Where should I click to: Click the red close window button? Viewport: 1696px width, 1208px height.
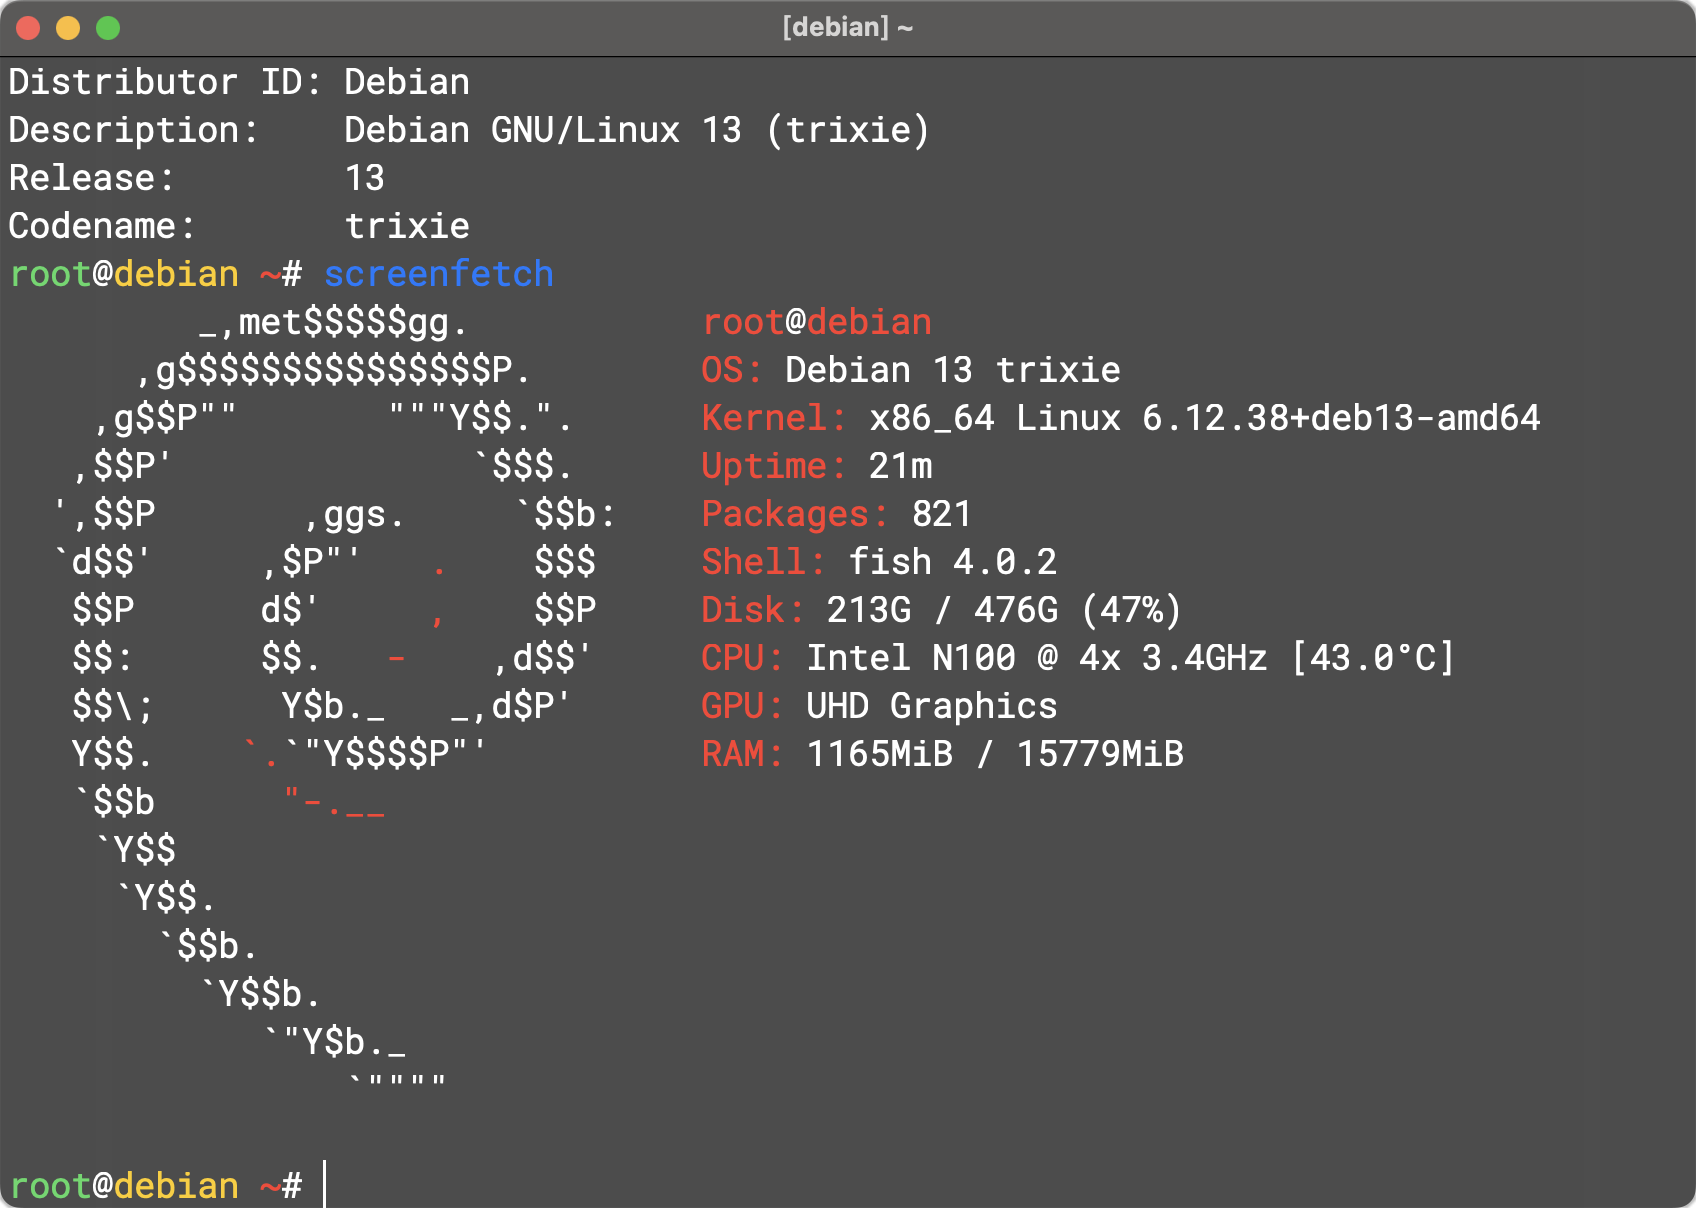point(28,28)
